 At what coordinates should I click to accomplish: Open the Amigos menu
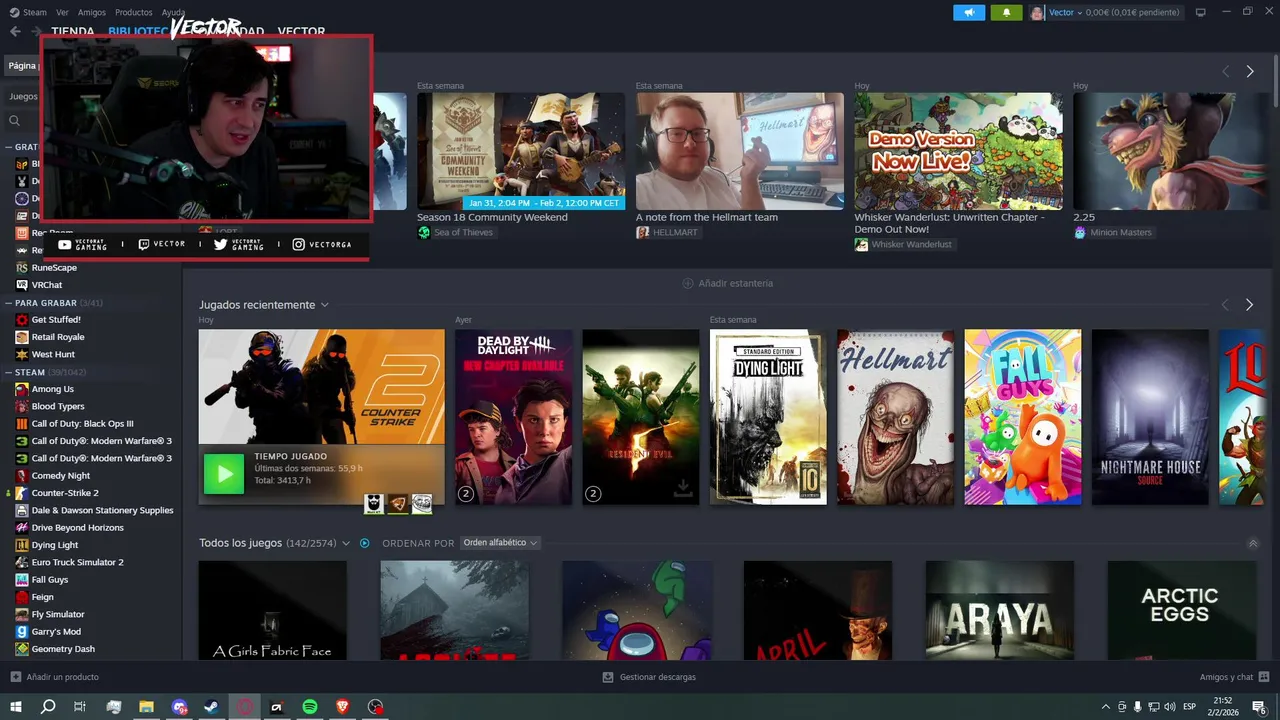91,12
